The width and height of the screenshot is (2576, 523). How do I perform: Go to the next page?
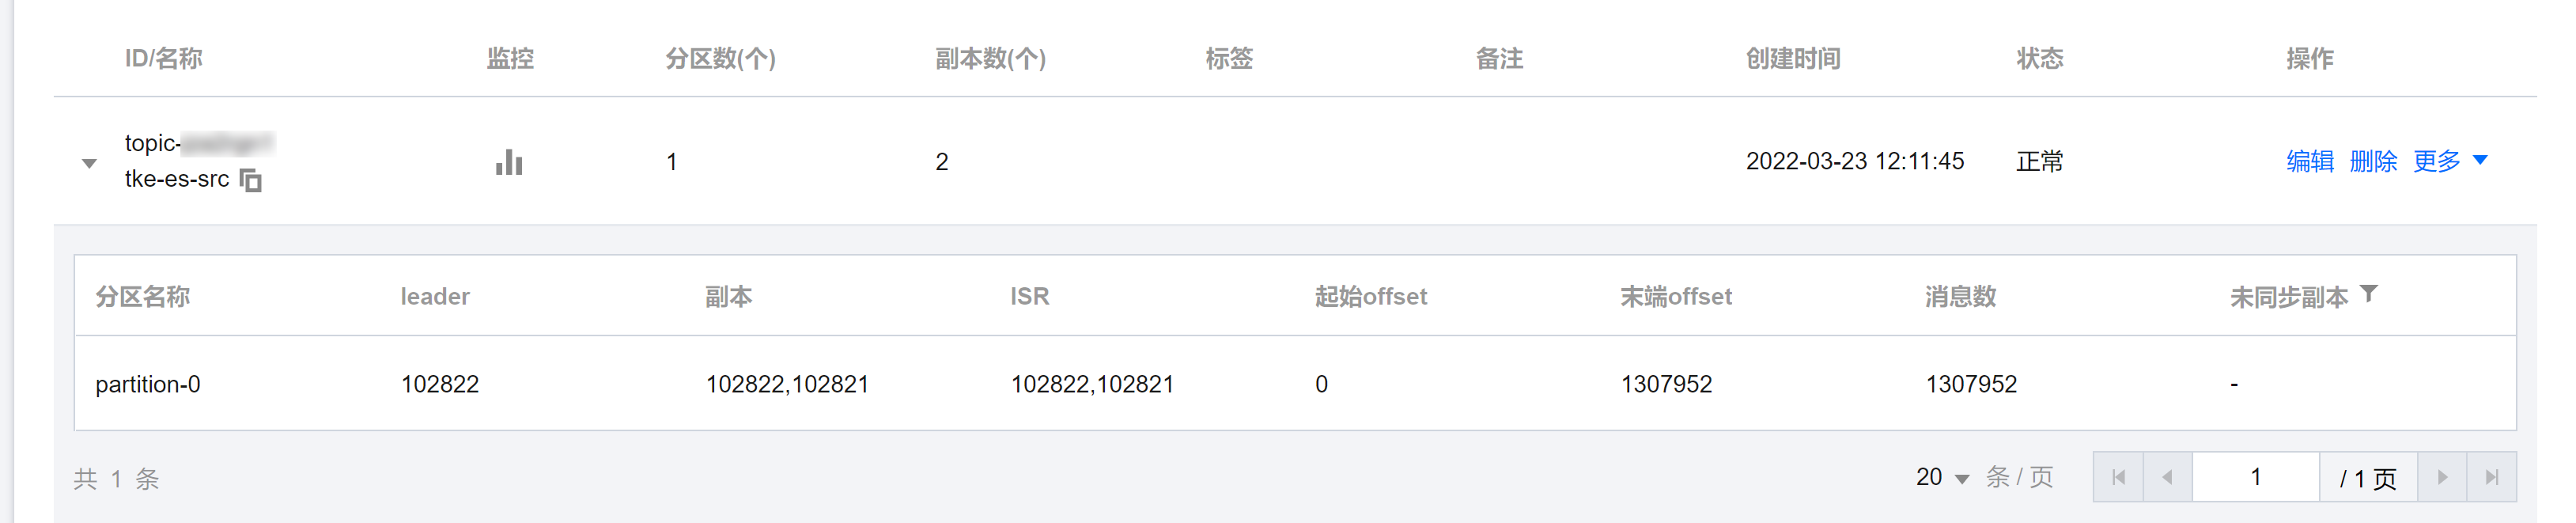point(2442,477)
